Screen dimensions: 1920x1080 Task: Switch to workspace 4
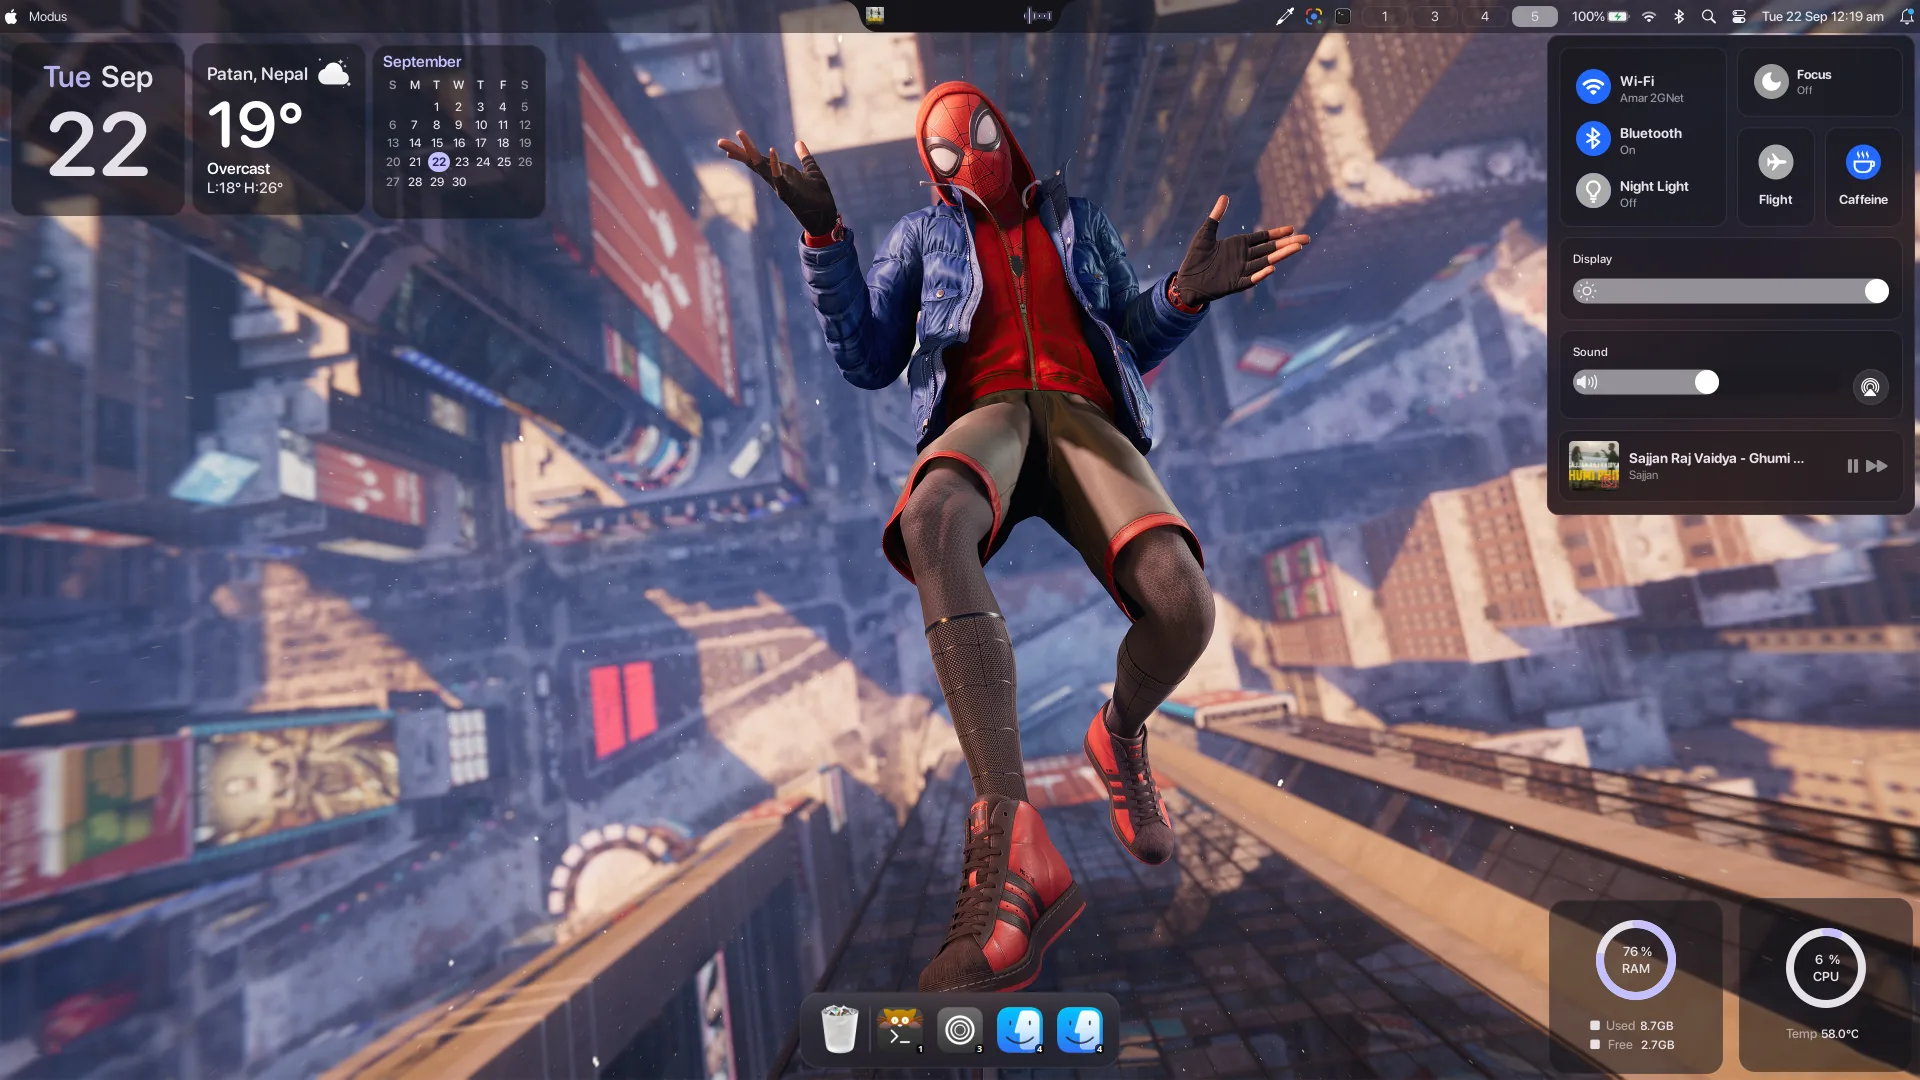(1485, 16)
